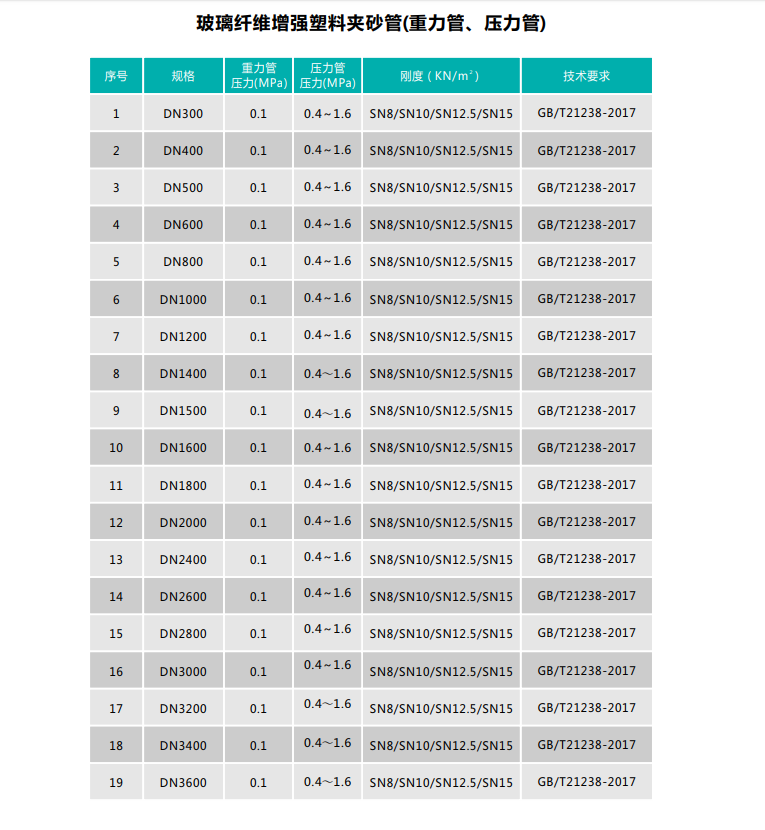This screenshot has height=830, width=765.
Task: Click the stiffness cell in the DN800 row
Action: coord(440,262)
